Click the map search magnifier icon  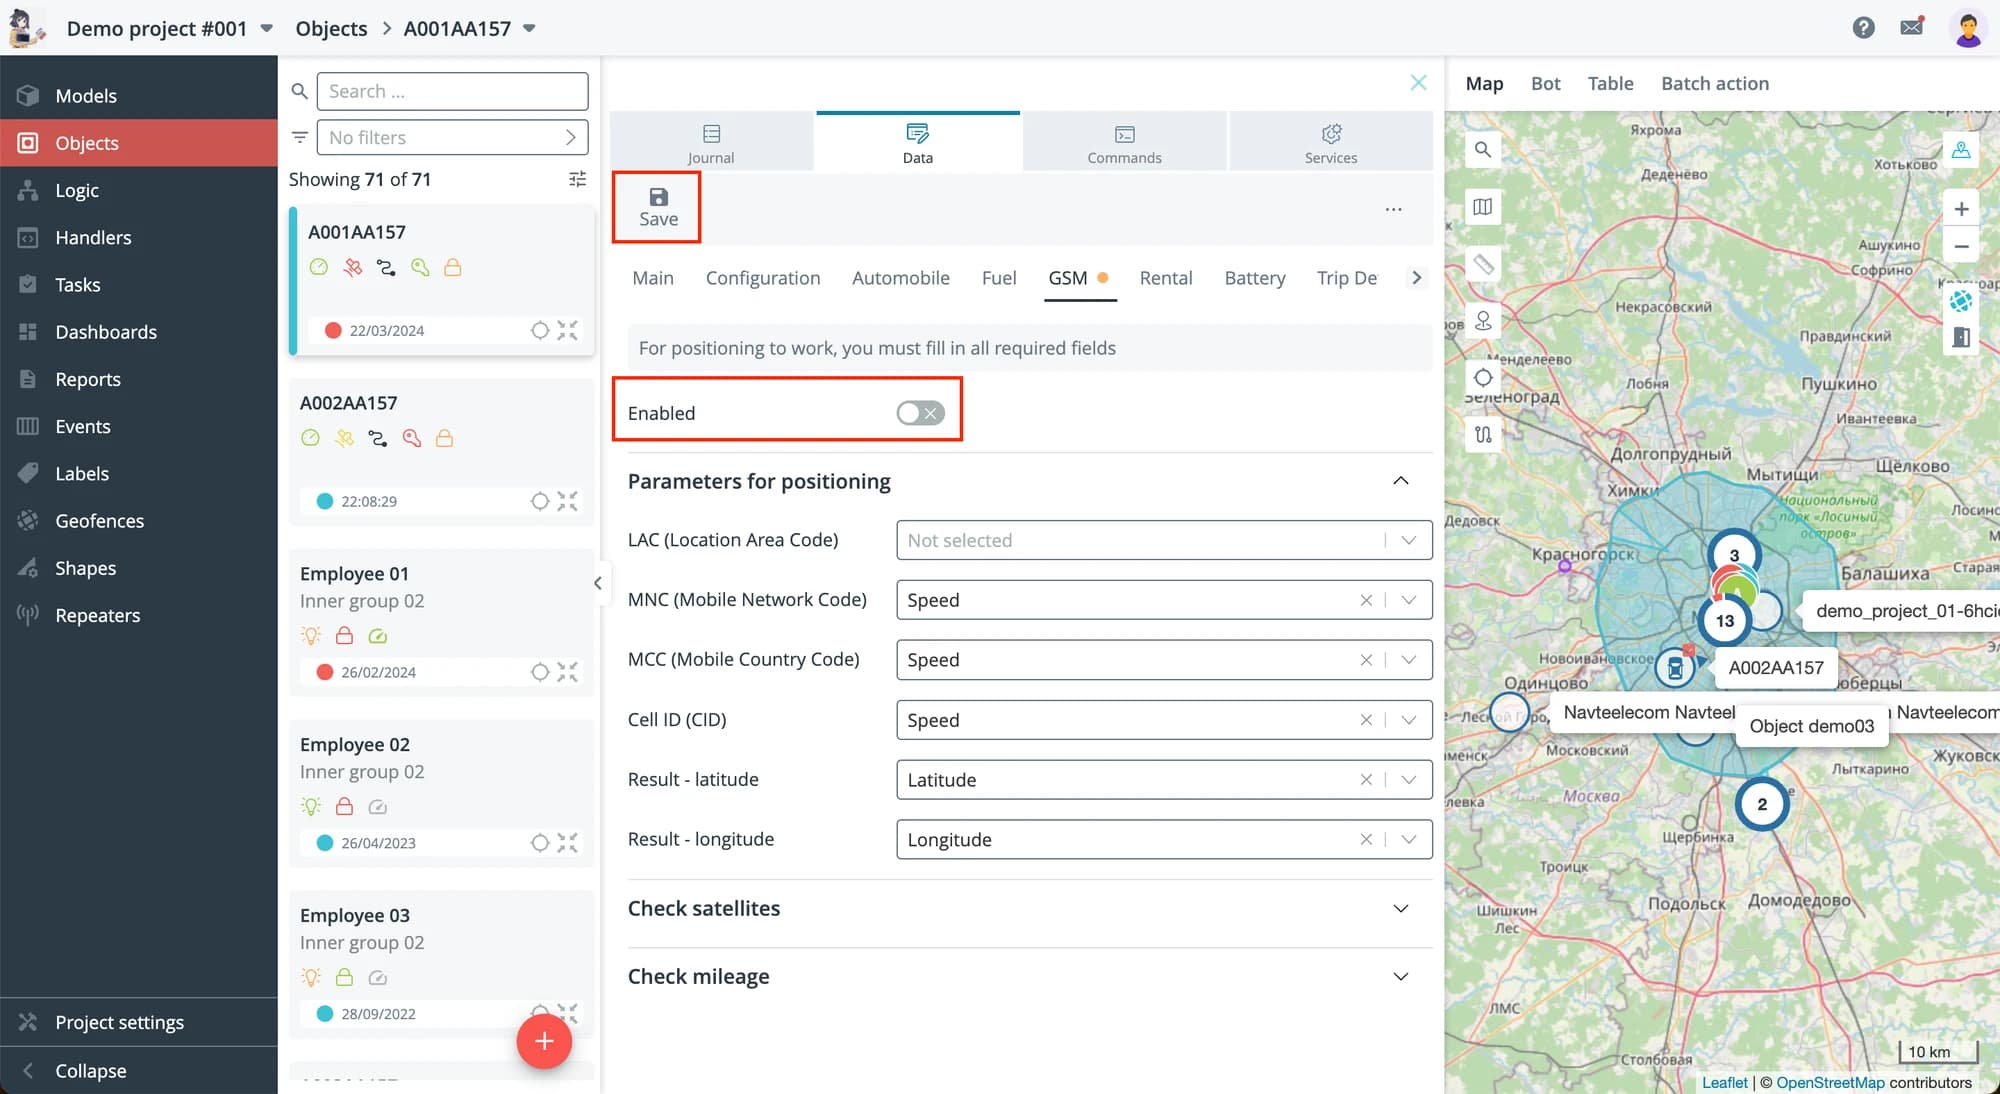(1483, 150)
